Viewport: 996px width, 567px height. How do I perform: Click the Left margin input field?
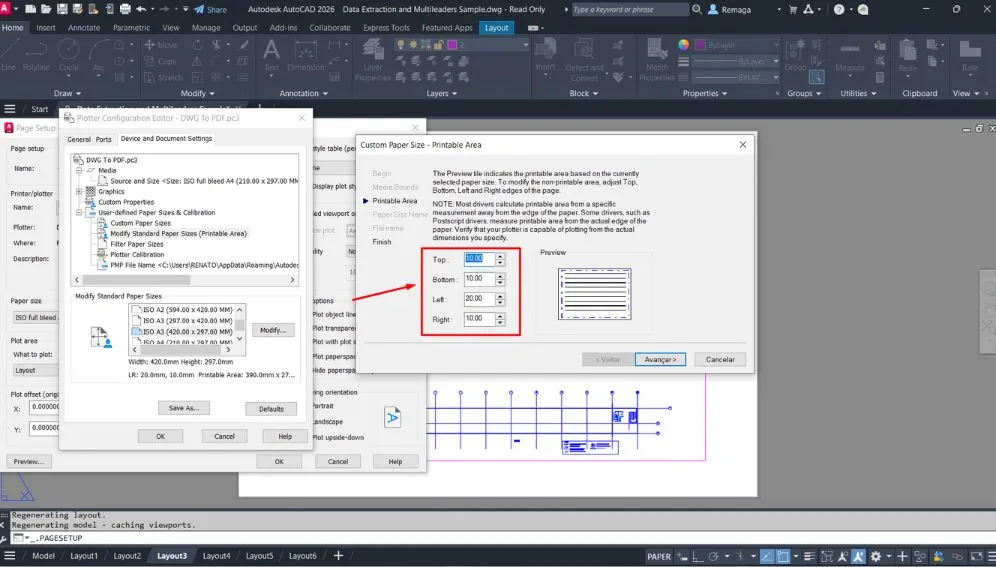(x=478, y=299)
